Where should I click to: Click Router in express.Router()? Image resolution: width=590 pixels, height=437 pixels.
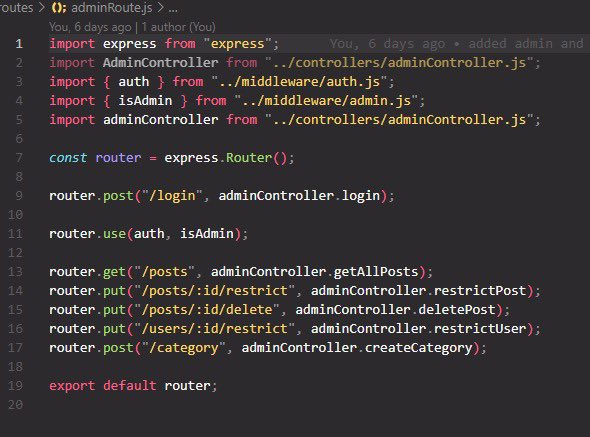tap(249, 158)
